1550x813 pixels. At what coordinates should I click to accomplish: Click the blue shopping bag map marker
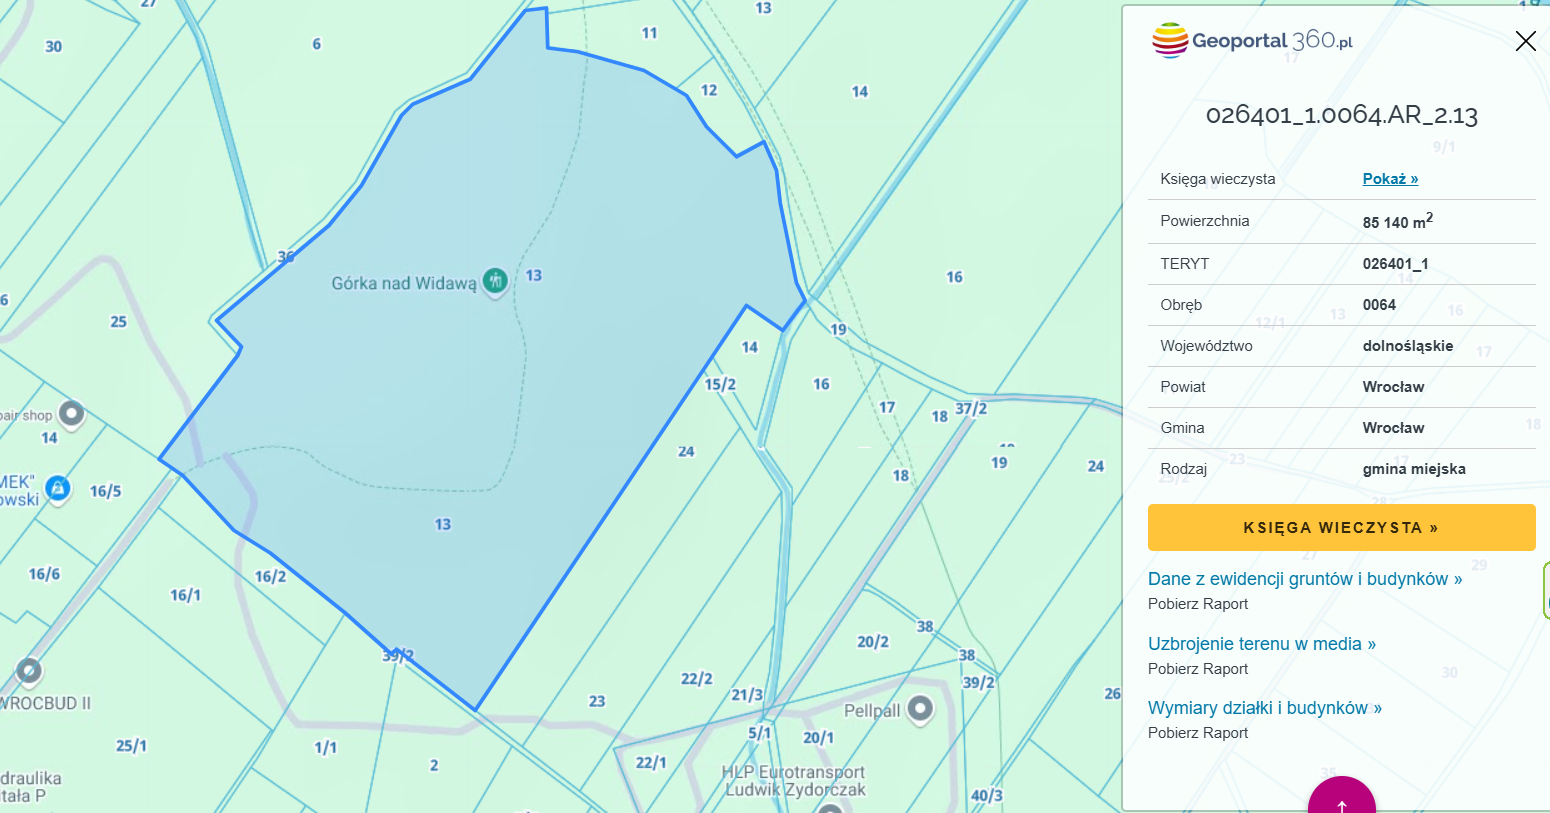(x=58, y=488)
